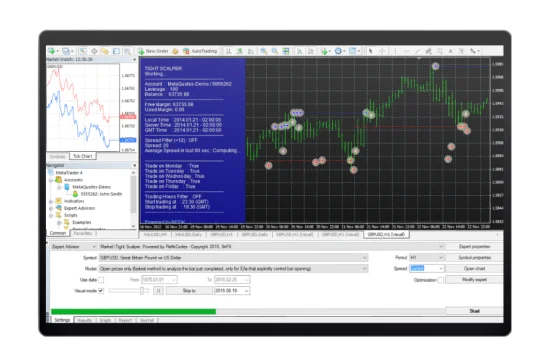Tick the Optimization checkbox
The width and height of the screenshot is (547, 361).
(441, 280)
